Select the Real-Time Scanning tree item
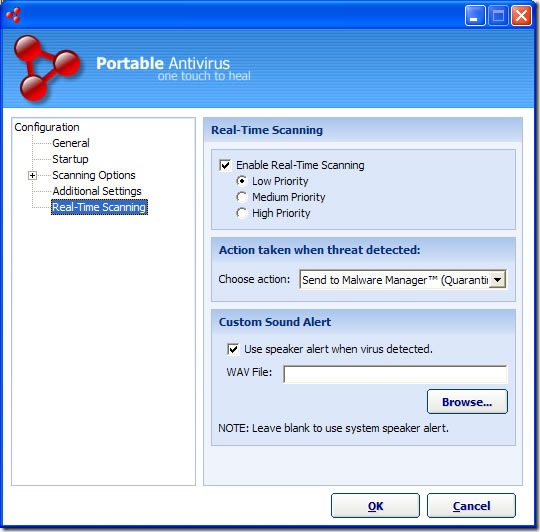The image size is (540, 532). tap(99, 207)
